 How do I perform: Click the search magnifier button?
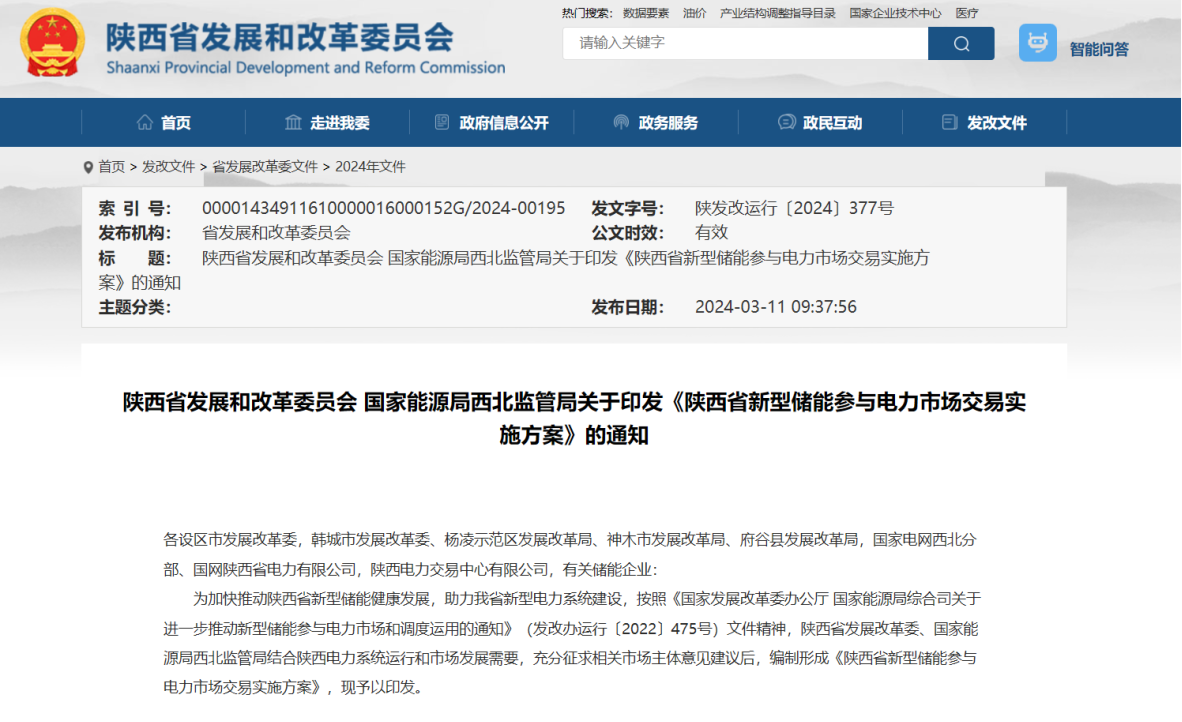(961, 44)
